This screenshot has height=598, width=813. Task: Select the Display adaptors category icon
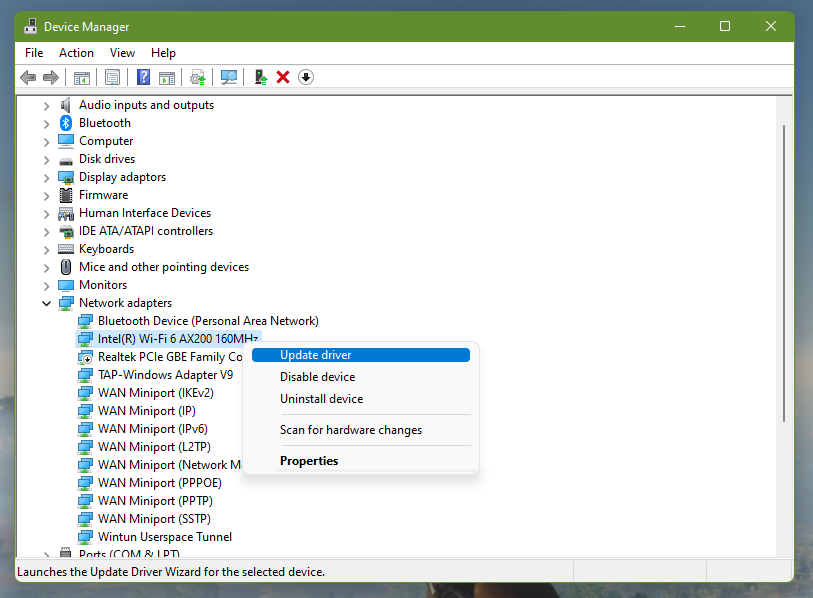[66, 177]
